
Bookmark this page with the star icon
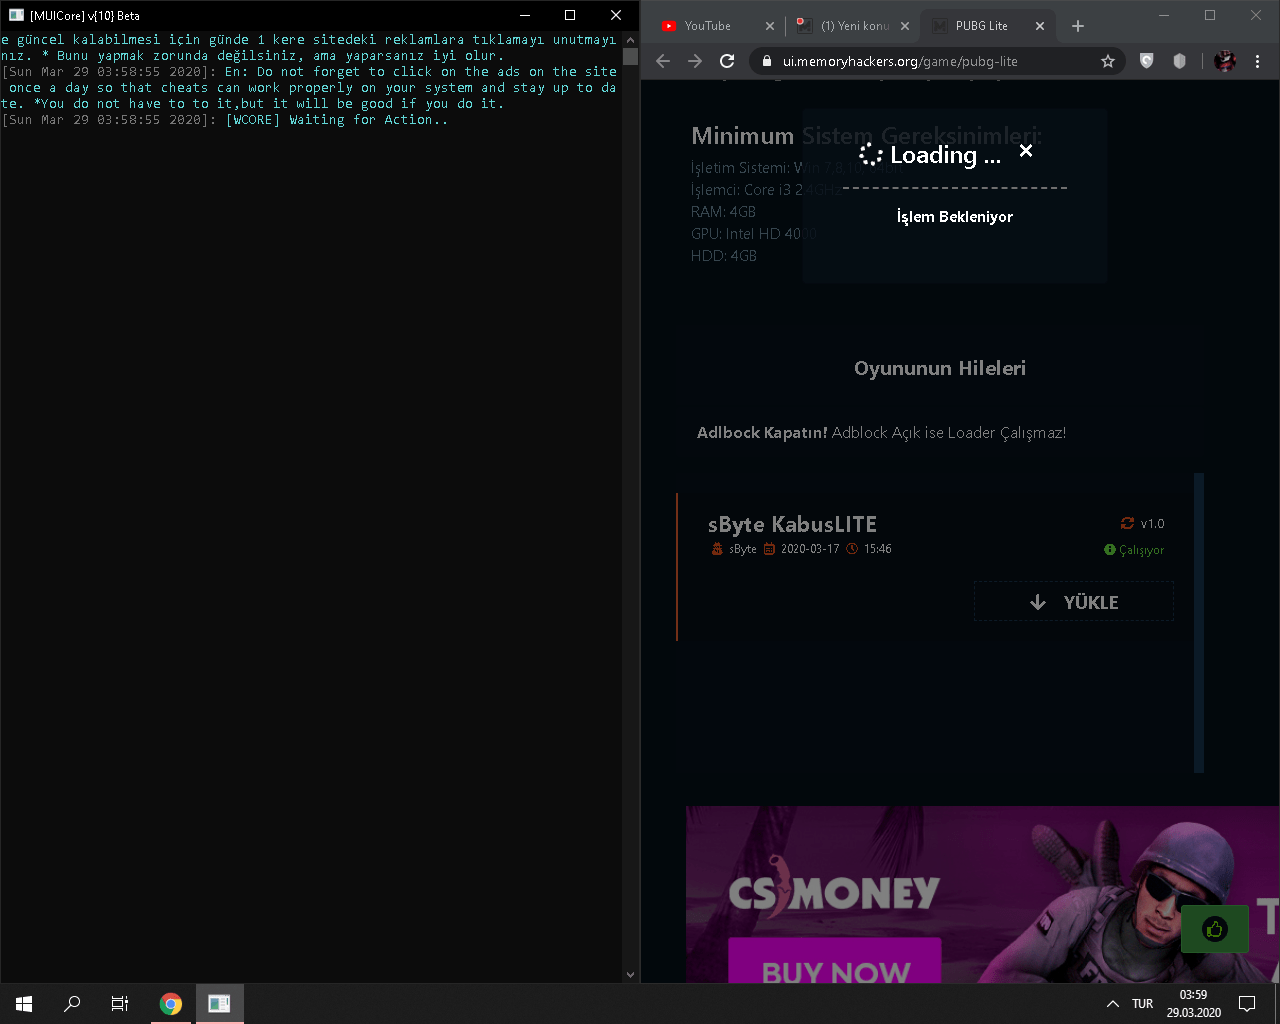click(x=1108, y=61)
